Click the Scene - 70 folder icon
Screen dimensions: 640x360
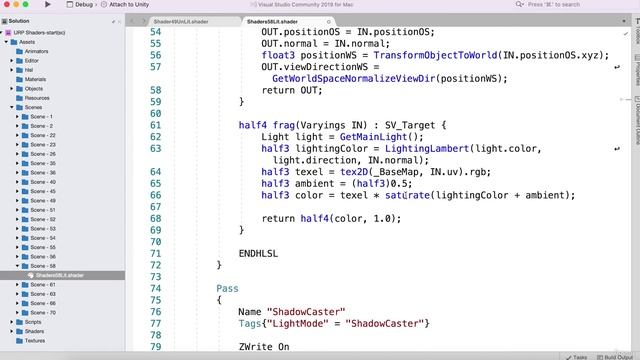point(25,313)
